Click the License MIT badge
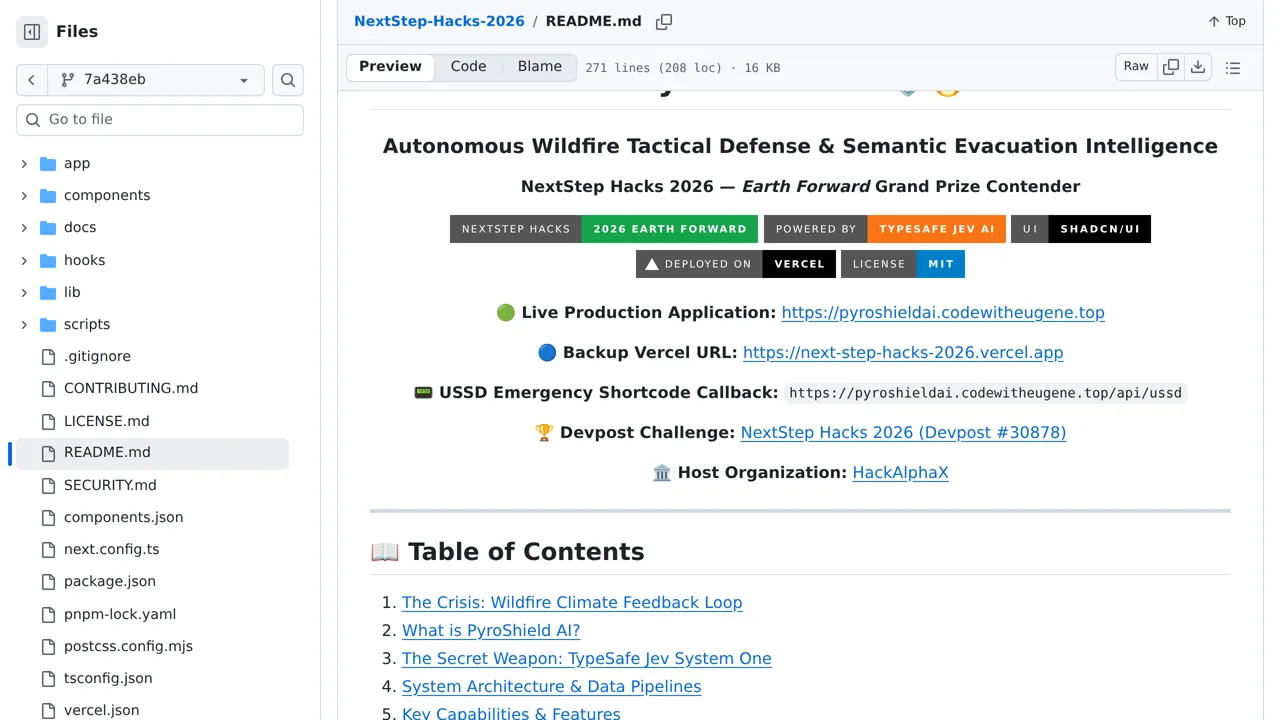The height and width of the screenshot is (720, 1280). [903, 264]
